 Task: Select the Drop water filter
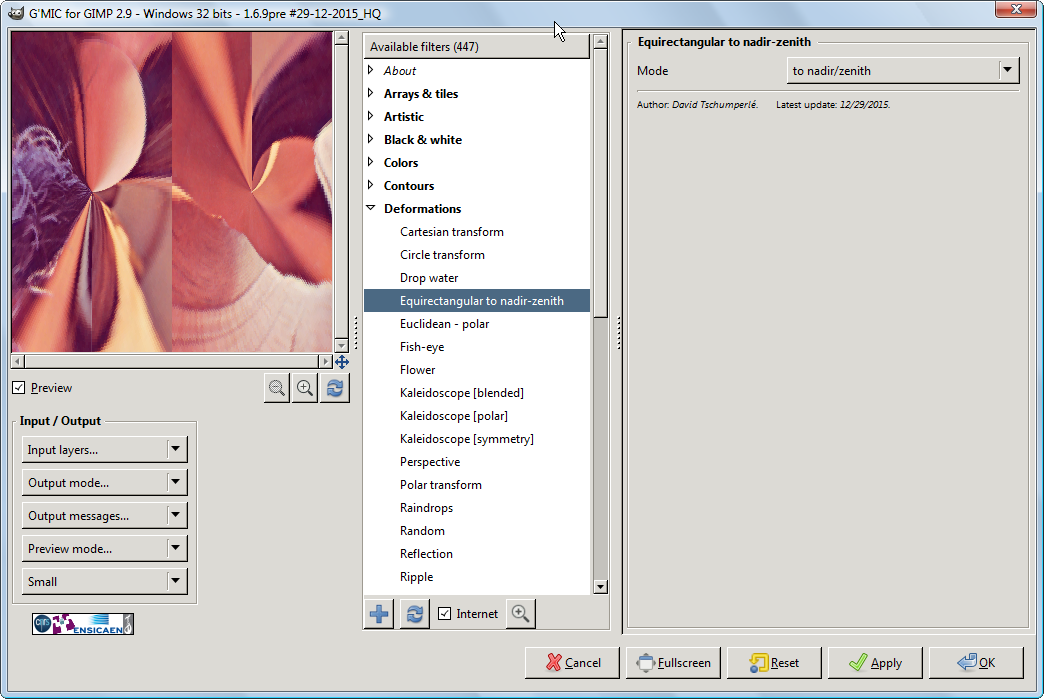pos(477,278)
